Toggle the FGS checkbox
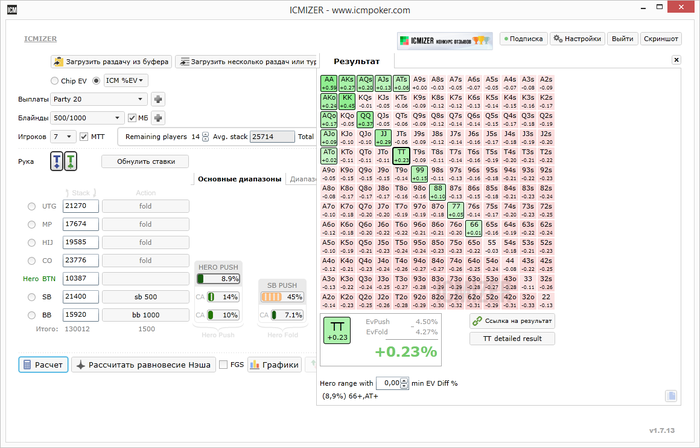 click(x=223, y=365)
